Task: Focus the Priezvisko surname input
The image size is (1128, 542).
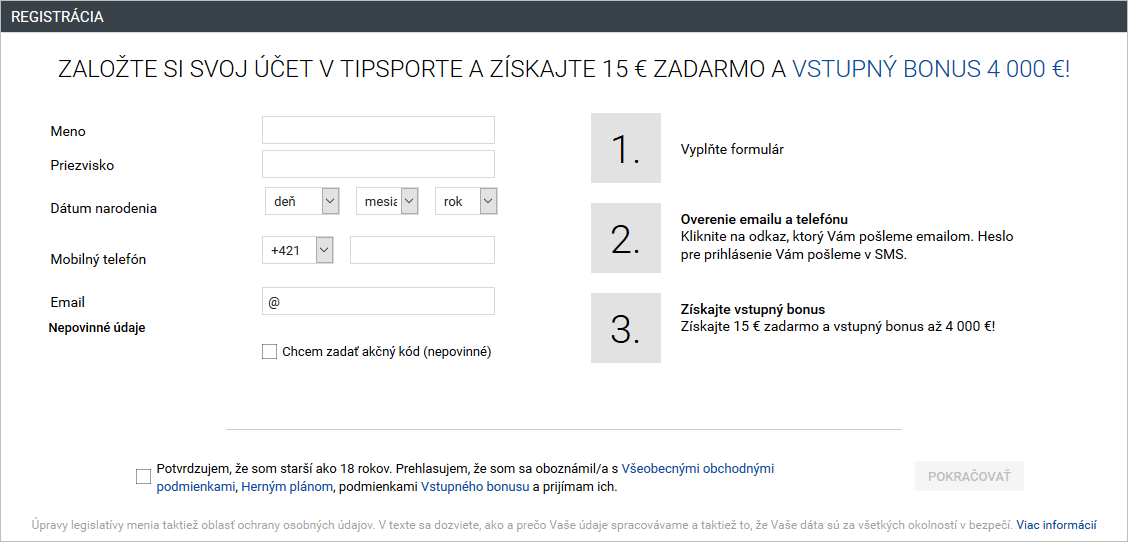Action: (378, 164)
